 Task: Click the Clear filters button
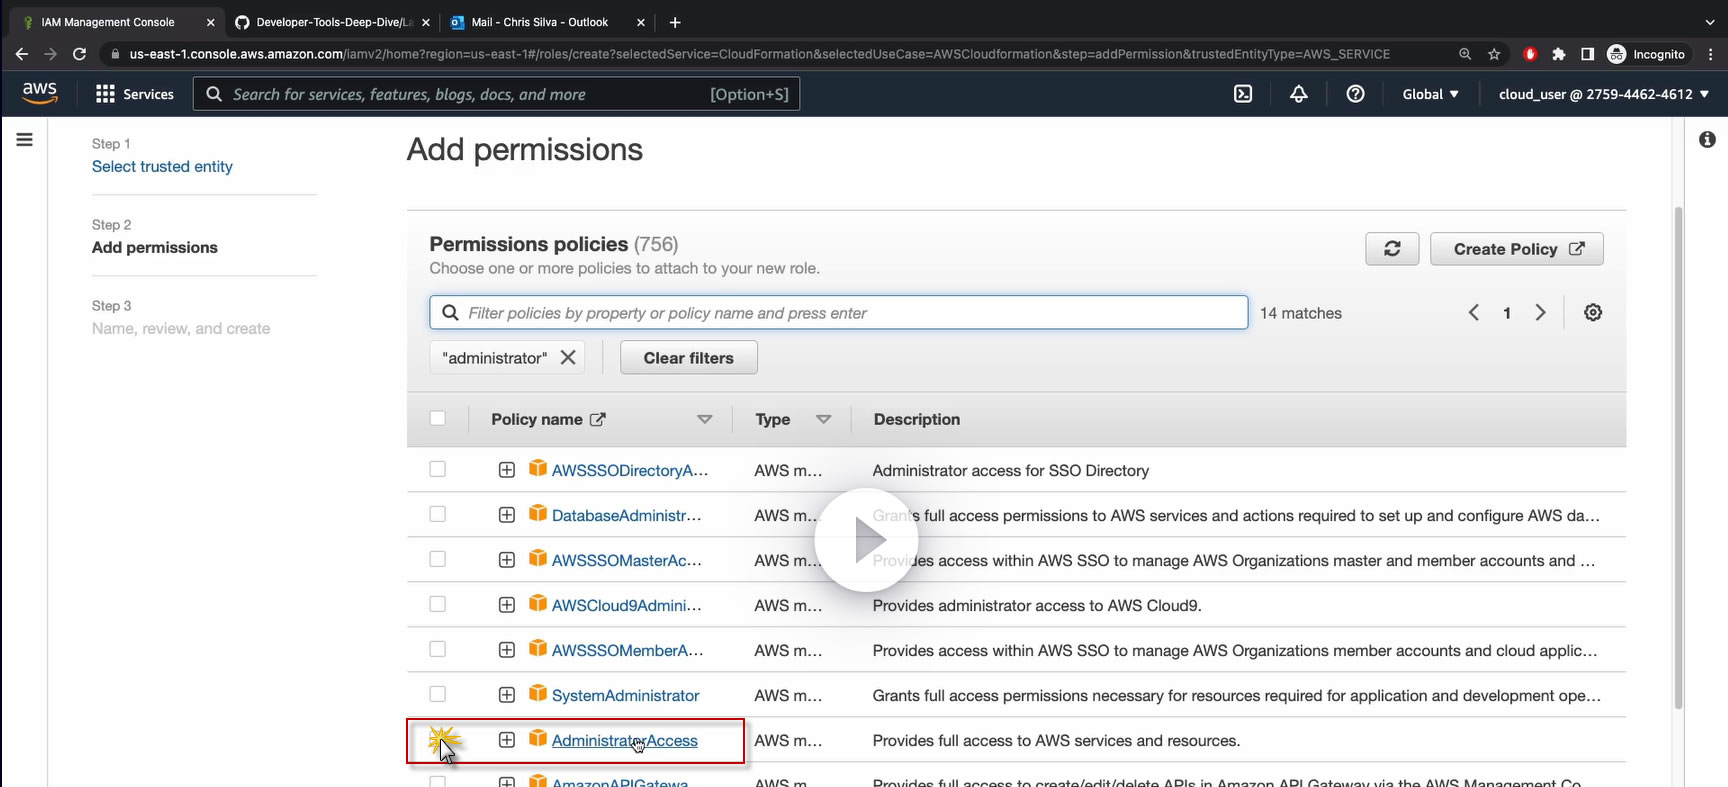(688, 358)
